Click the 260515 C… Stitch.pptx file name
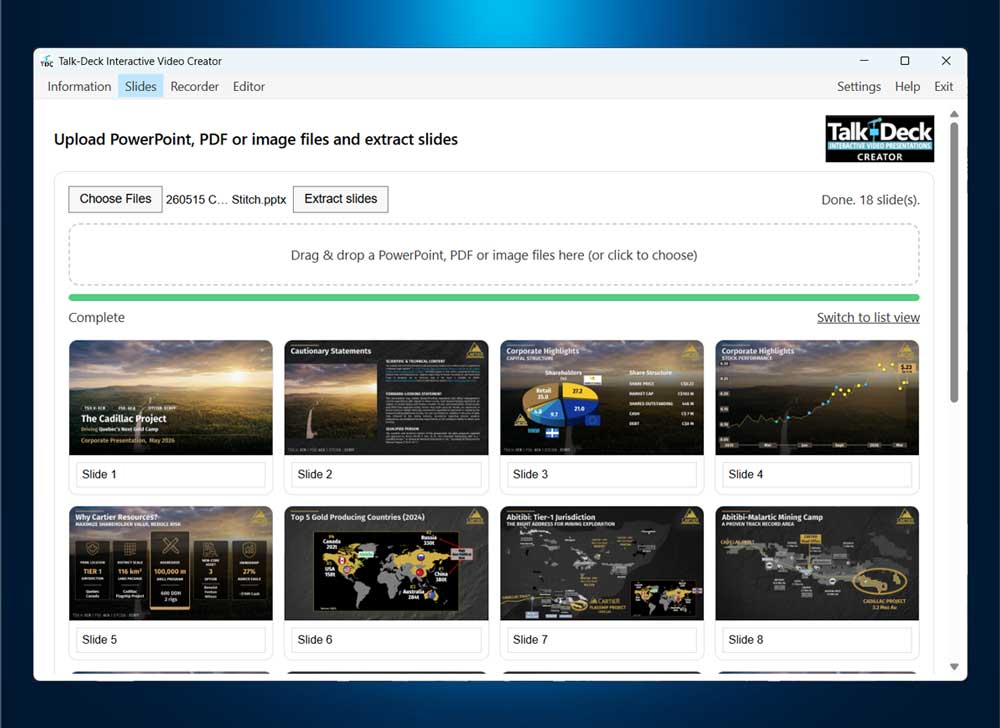This screenshot has height=728, width=1000. (x=226, y=200)
